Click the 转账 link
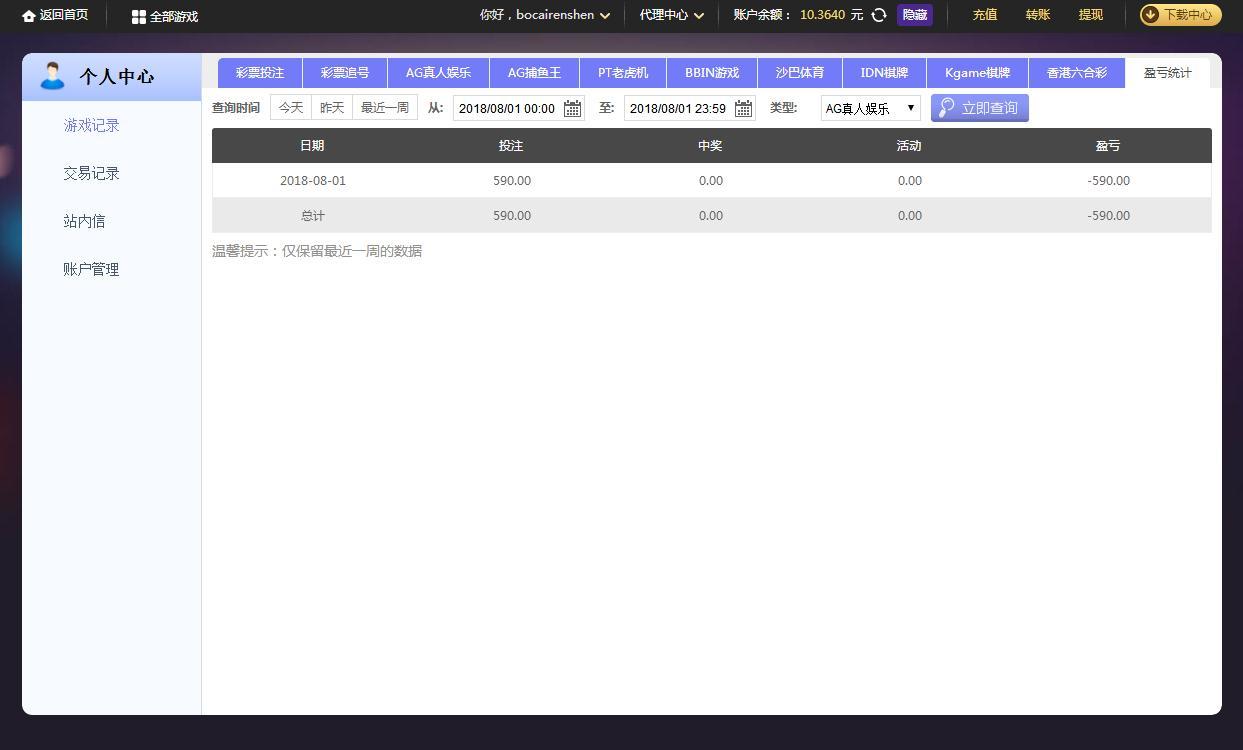 (1038, 15)
